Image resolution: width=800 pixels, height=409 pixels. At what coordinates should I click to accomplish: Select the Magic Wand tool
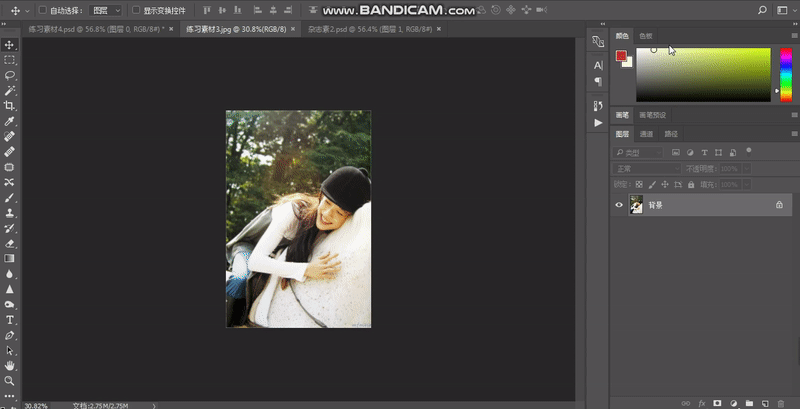coord(10,90)
